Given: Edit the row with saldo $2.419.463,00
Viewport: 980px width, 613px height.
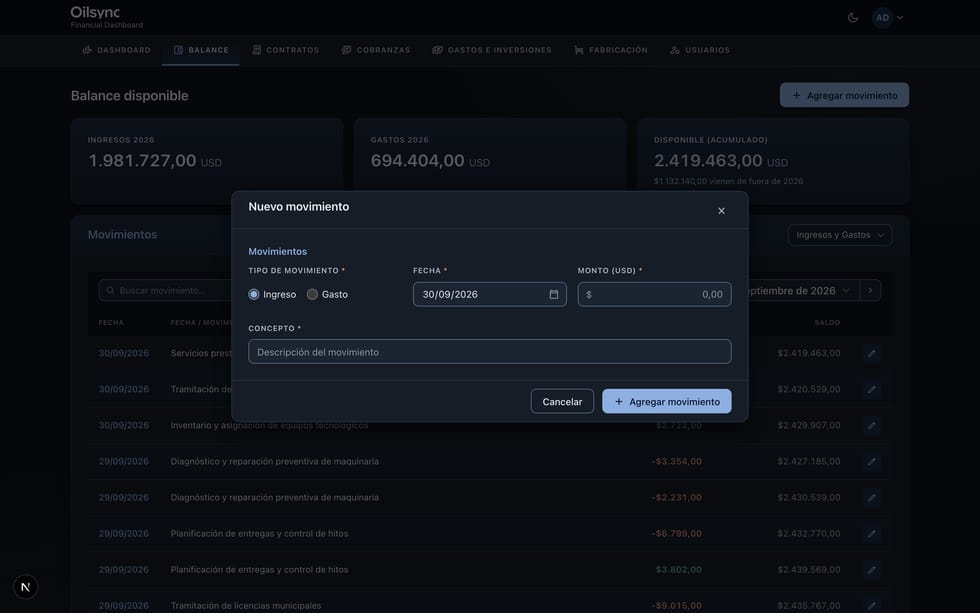Looking at the screenshot, I should 871,353.
